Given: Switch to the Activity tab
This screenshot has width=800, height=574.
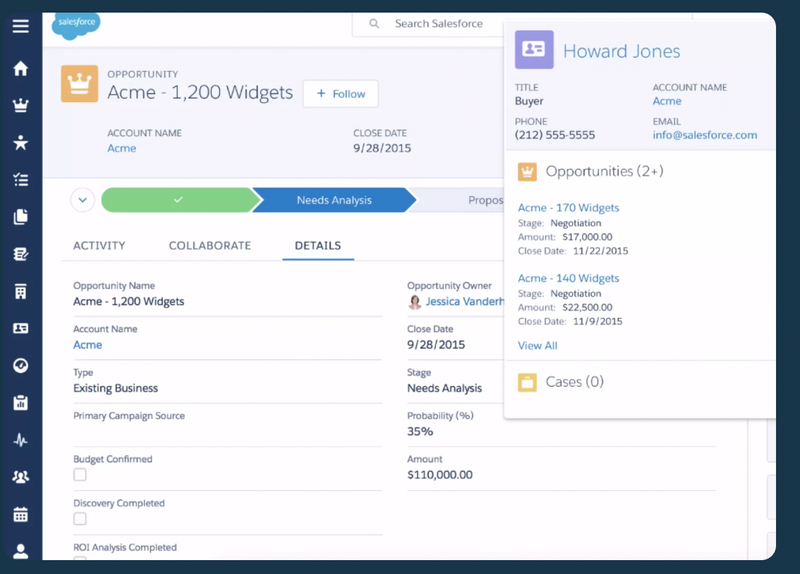Looking at the screenshot, I should click(x=99, y=245).
